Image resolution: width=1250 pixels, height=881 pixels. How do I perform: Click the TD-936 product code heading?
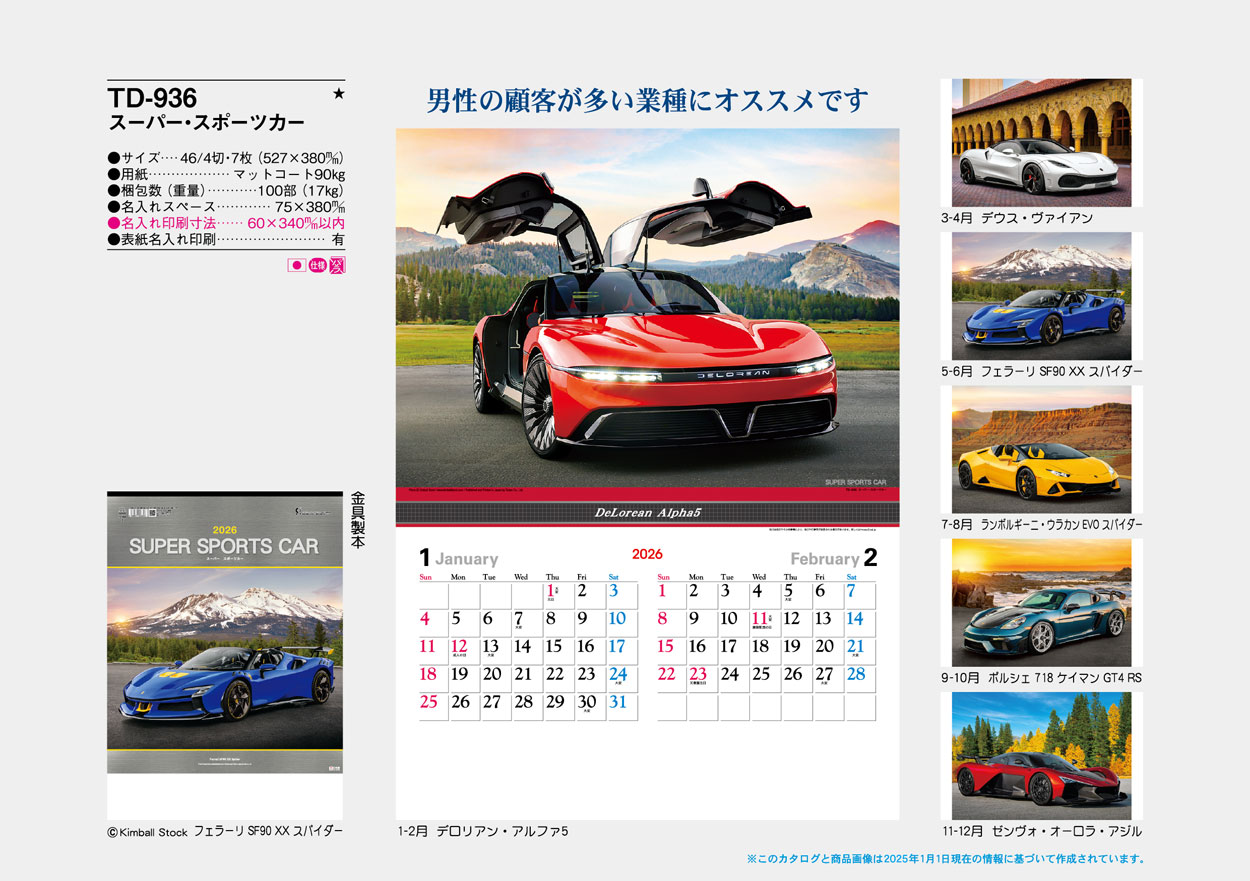coord(152,98)
